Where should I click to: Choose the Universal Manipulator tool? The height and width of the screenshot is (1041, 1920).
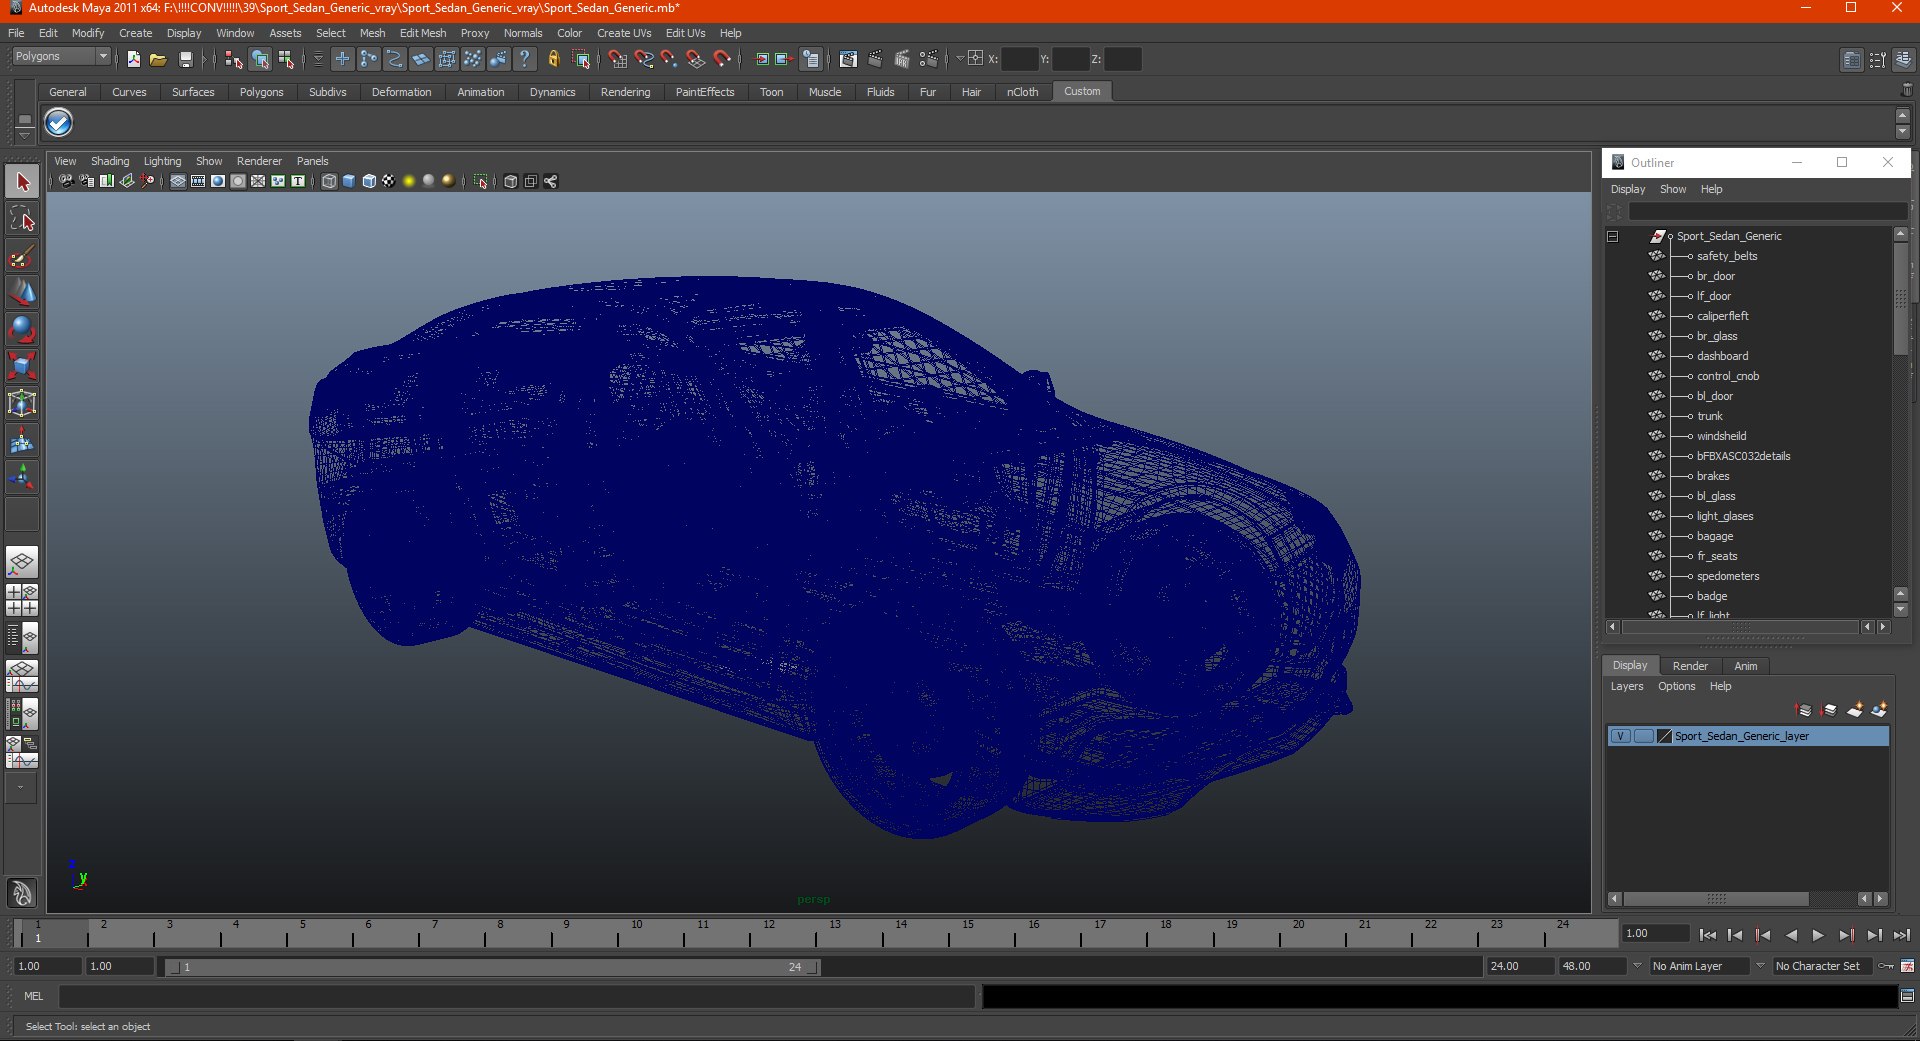22,403
